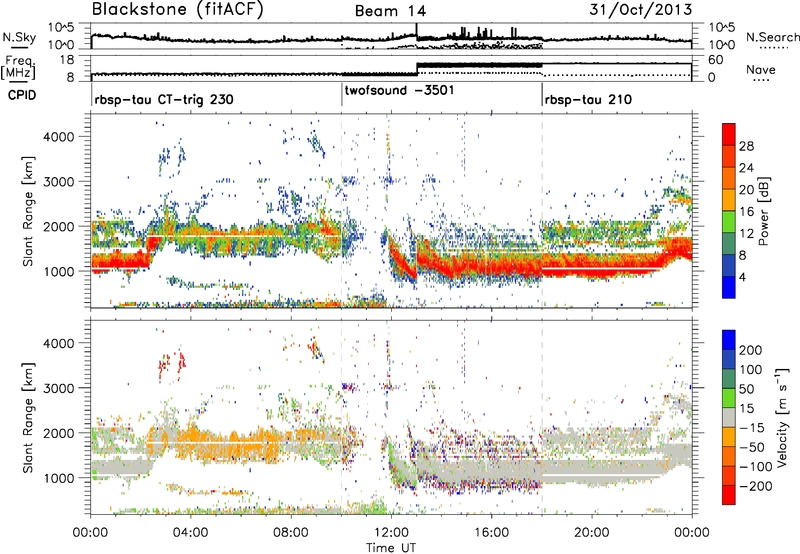The width and height of the screenshot is (800, 554).
Task: Click the '16' tick on power colorbar
Action: 746,212
